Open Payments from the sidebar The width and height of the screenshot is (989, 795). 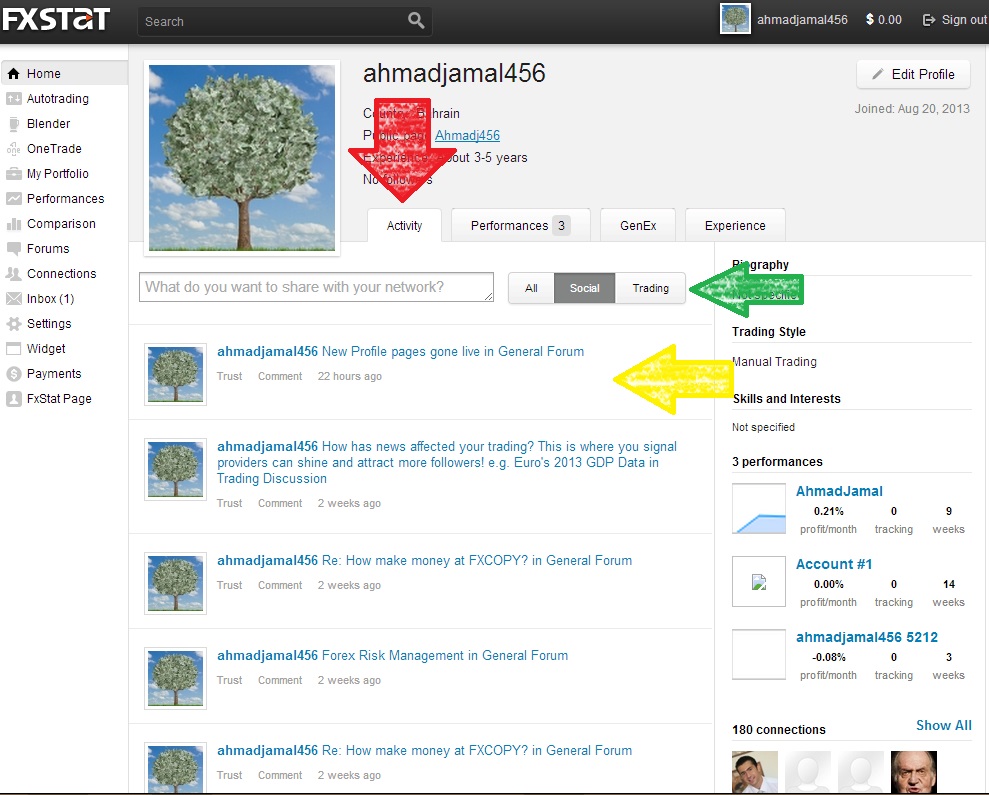[54, 374]
